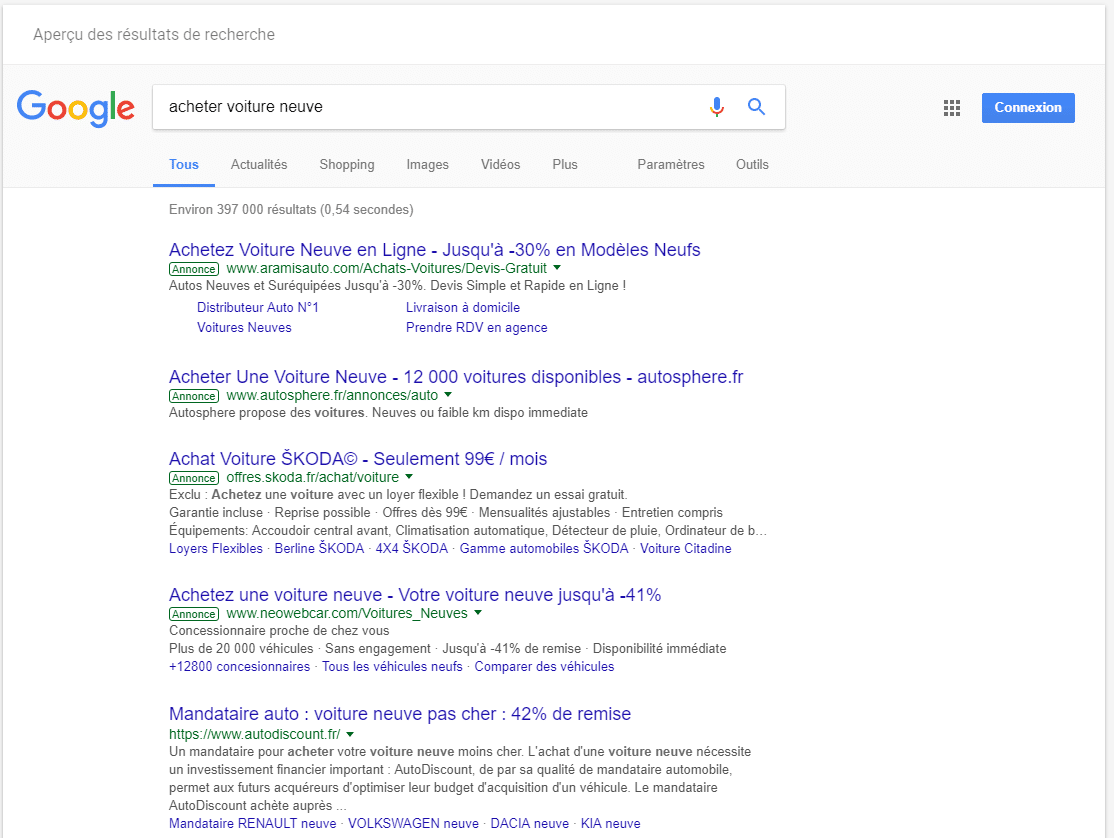
Task: Click the Google logo
Action: (76, 108)
